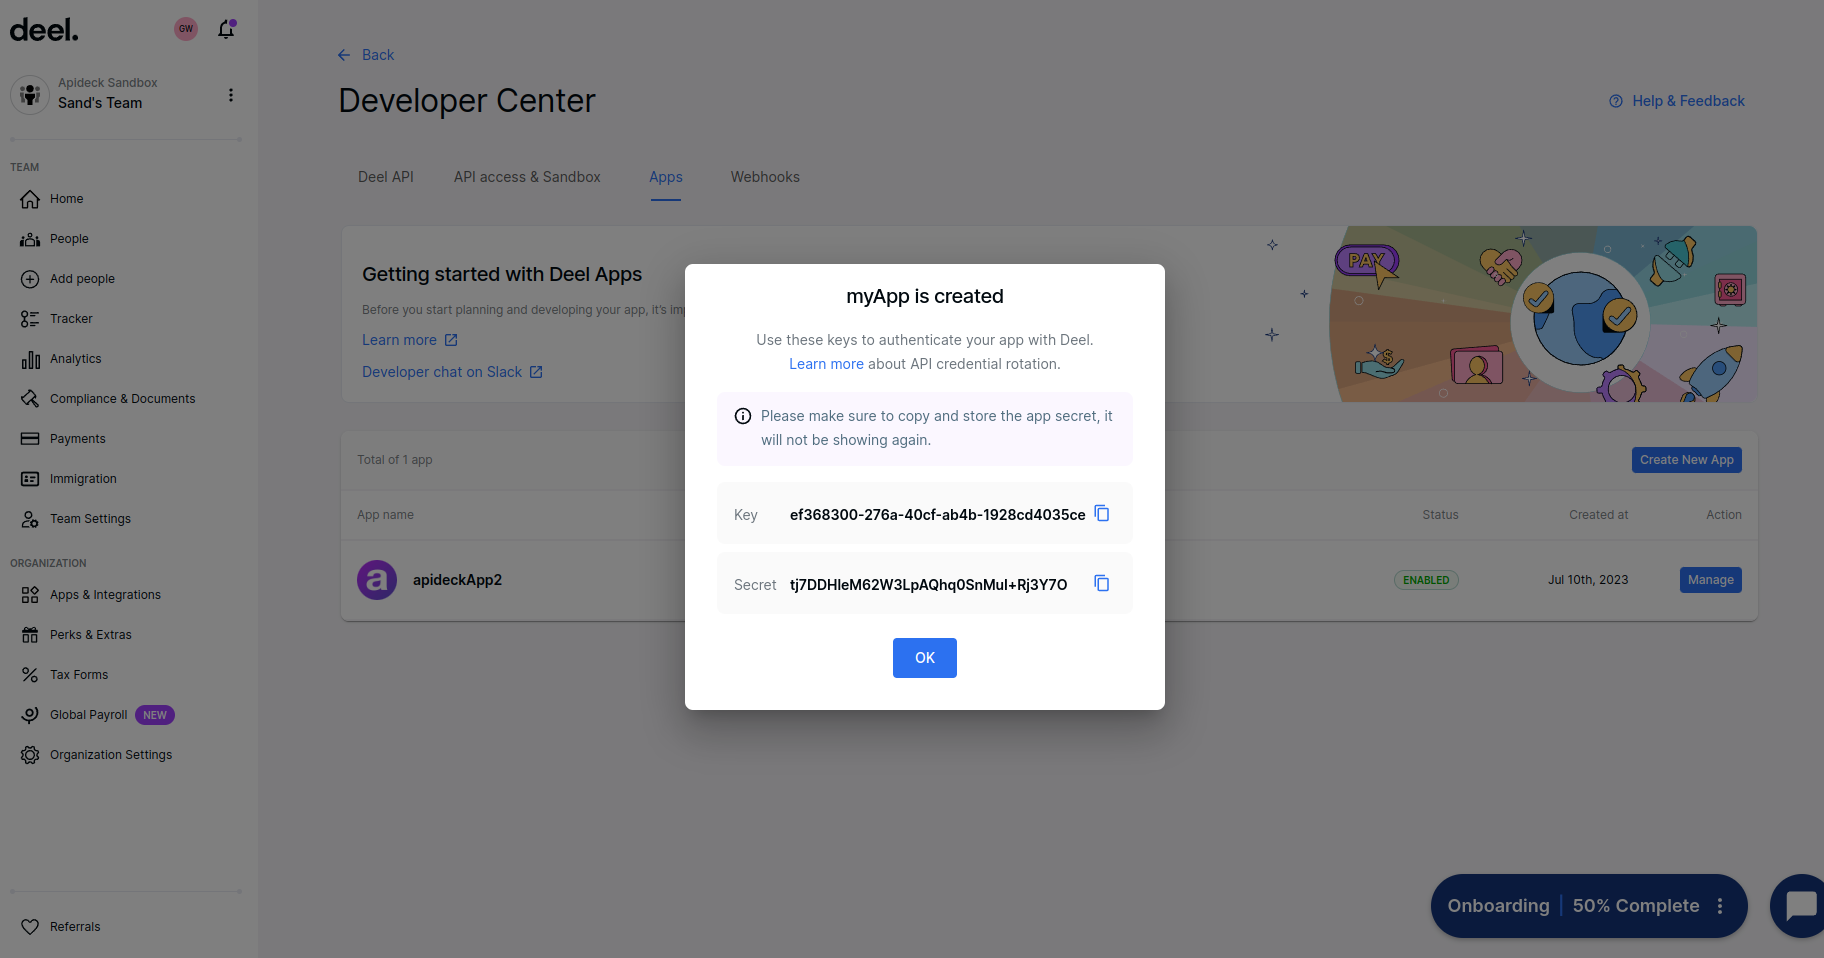Open Onboarding widget three-dot menu
Screen dimensions: 1824x958
(x=1720, y=906)
